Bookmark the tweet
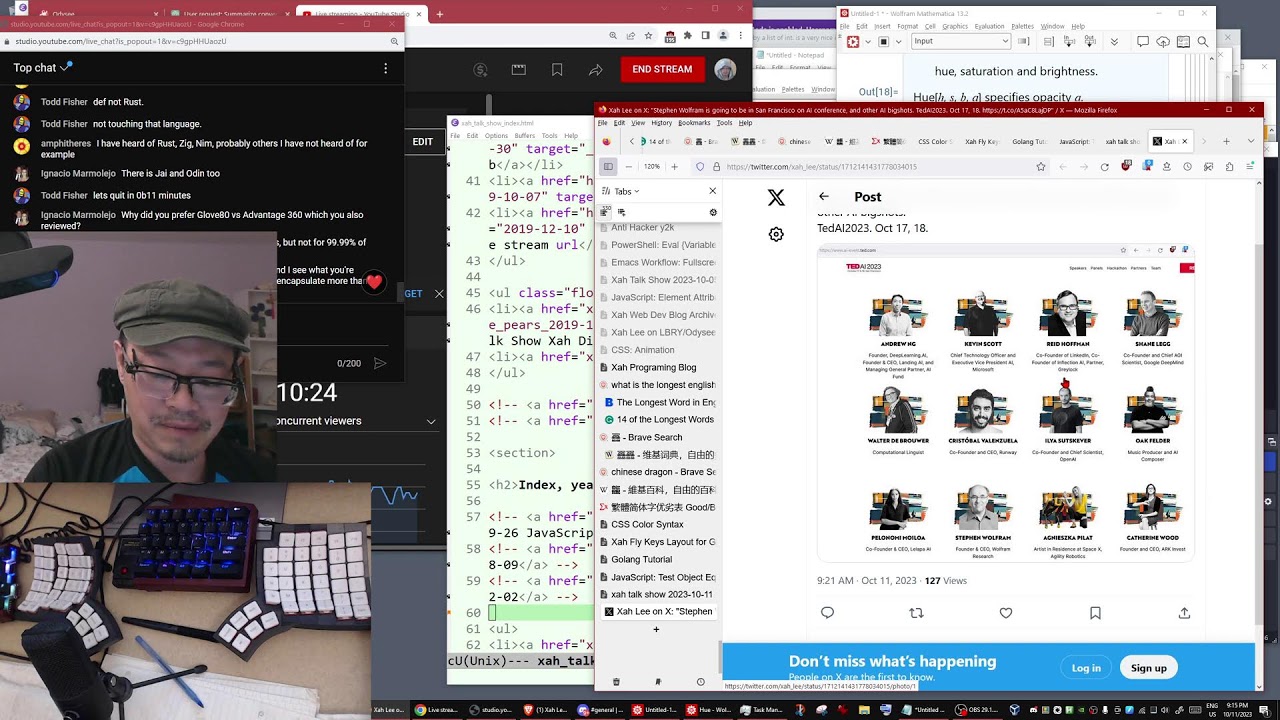 pos(1095,613)
